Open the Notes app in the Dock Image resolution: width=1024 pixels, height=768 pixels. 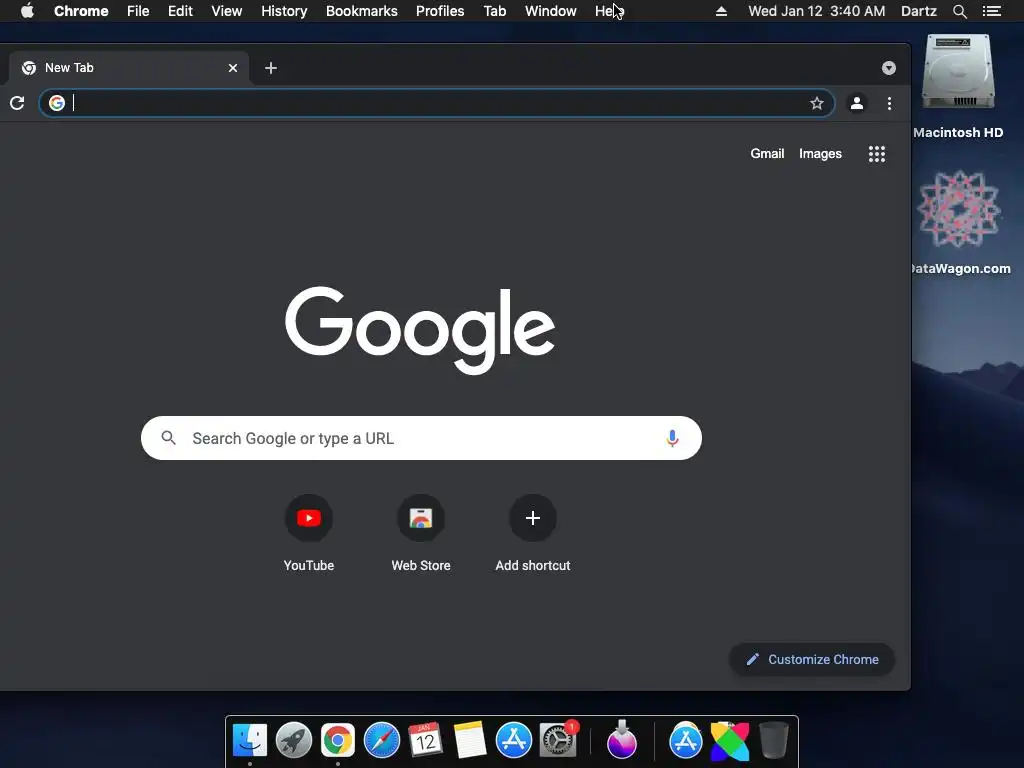(469, 741)
